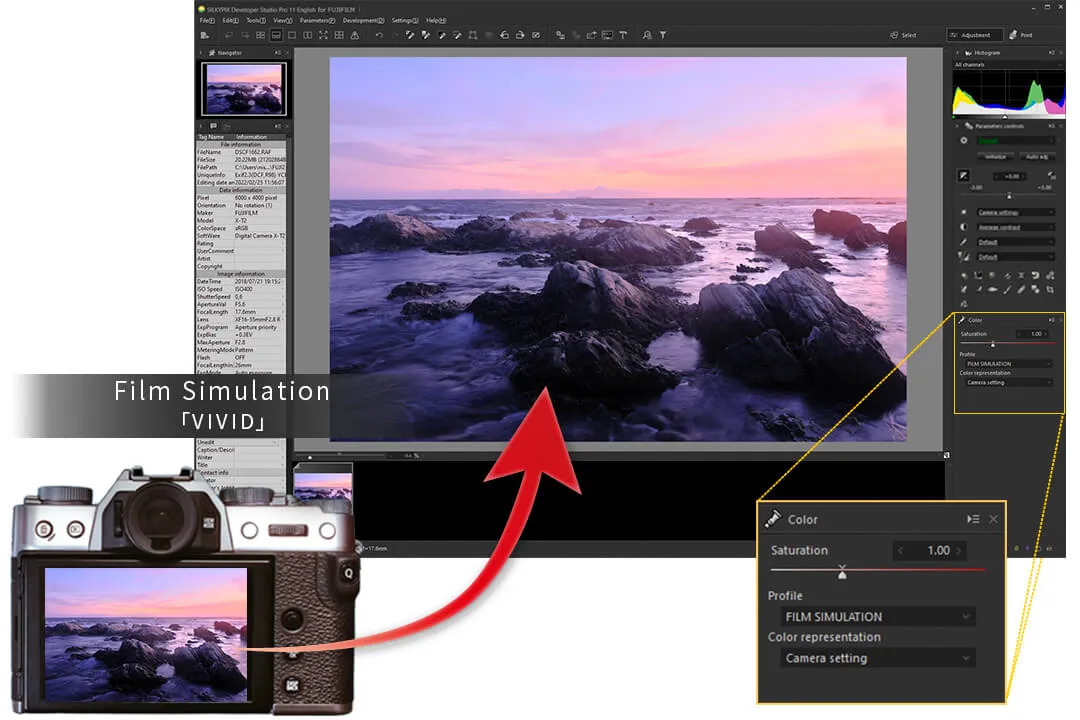Click the Data information section header

[240, 190]
